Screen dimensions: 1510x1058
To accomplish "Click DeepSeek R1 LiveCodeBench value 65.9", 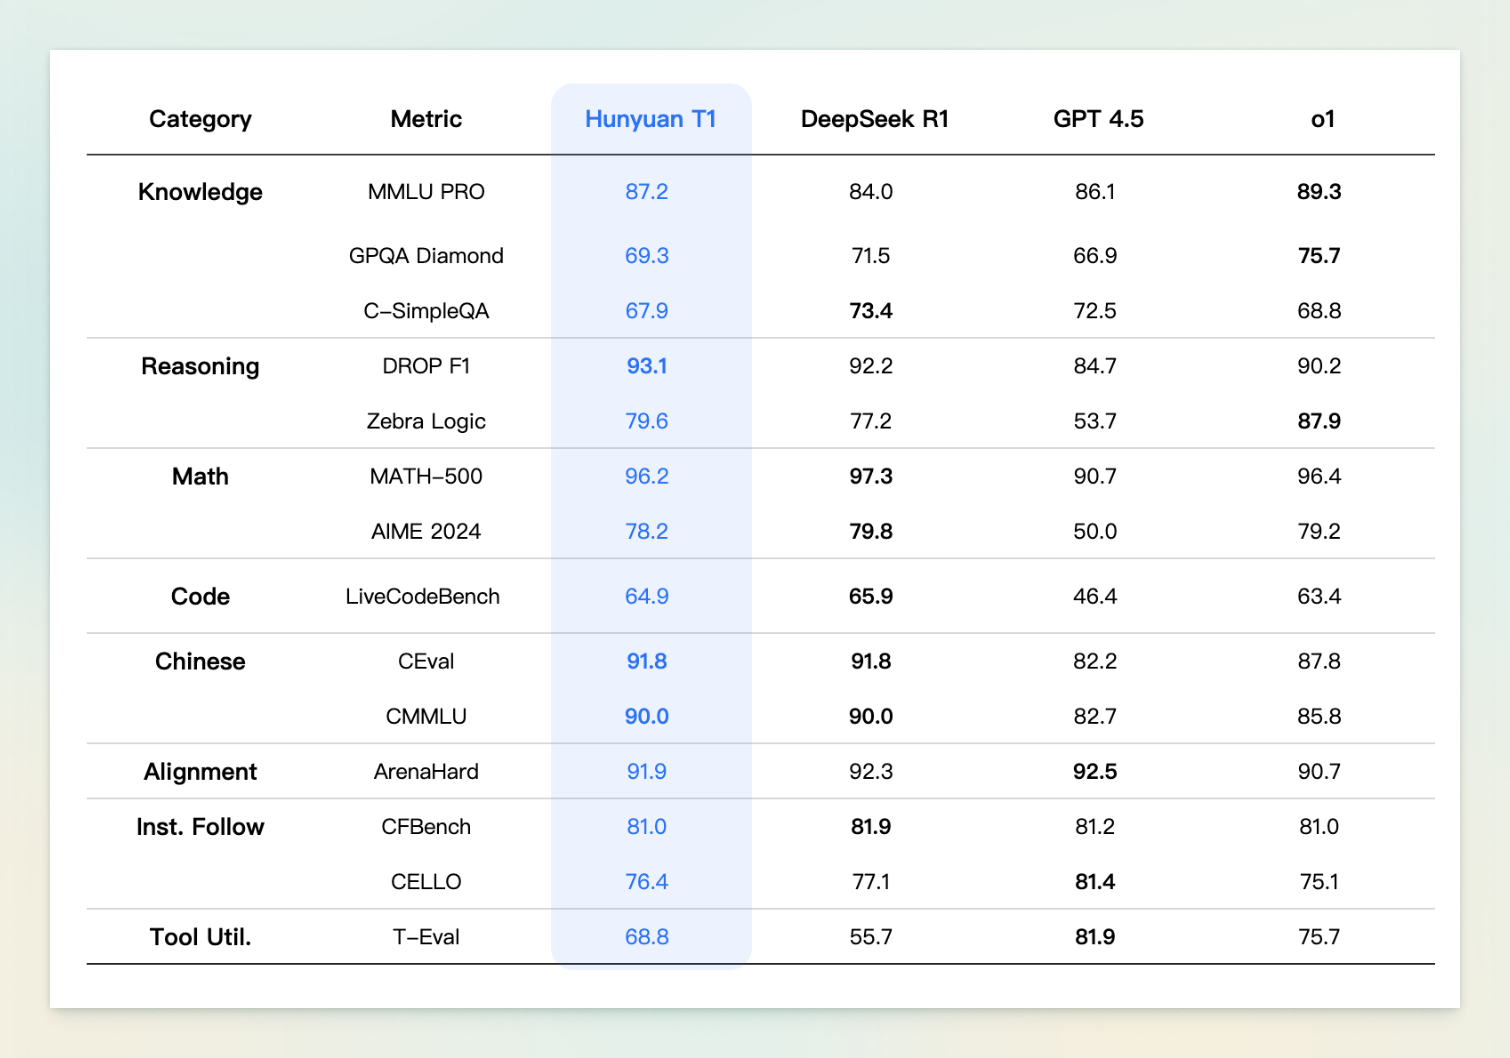I will point(871,596).
